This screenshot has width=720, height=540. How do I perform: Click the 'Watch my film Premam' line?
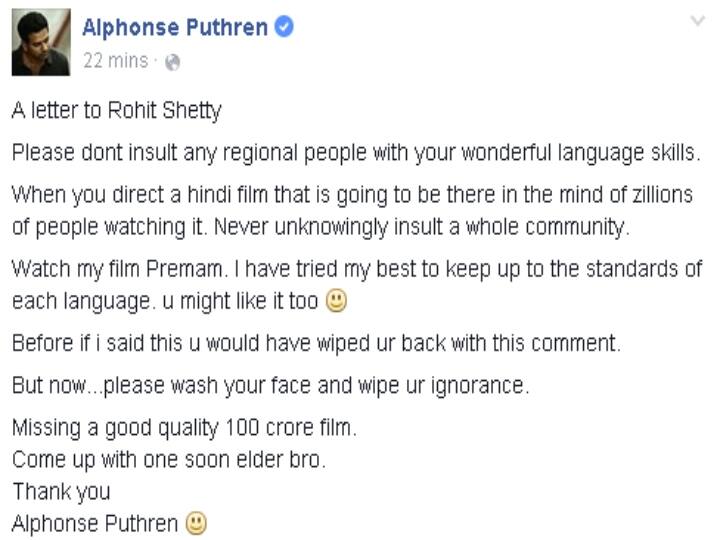tap(357, 270)
